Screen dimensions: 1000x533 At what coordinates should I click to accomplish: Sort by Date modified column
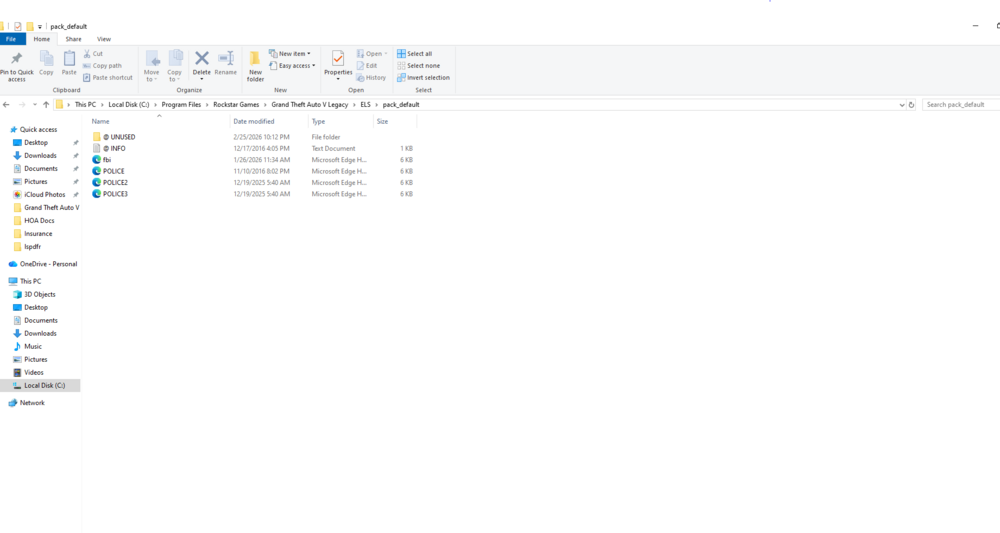(254, 121)
